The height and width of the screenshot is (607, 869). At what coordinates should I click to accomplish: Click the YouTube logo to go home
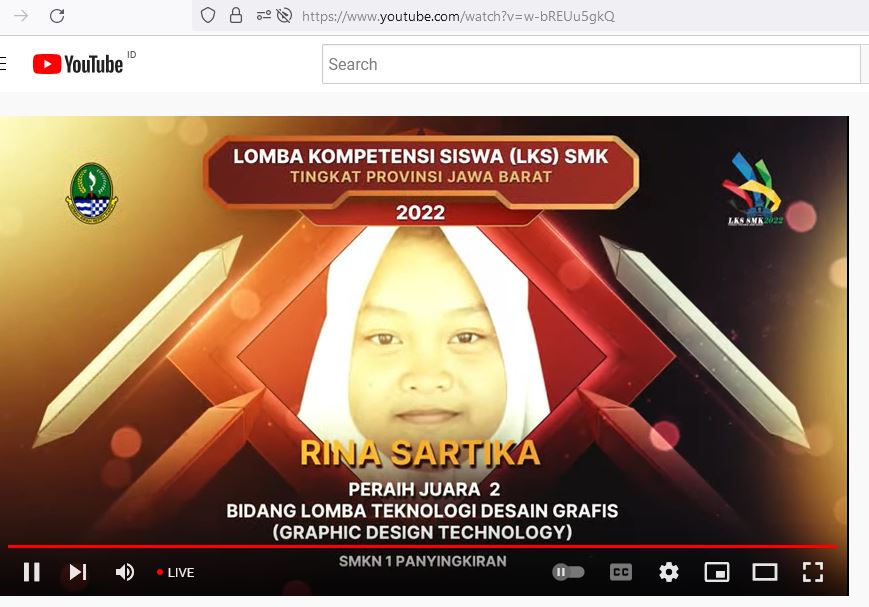(x=78, y=64)
